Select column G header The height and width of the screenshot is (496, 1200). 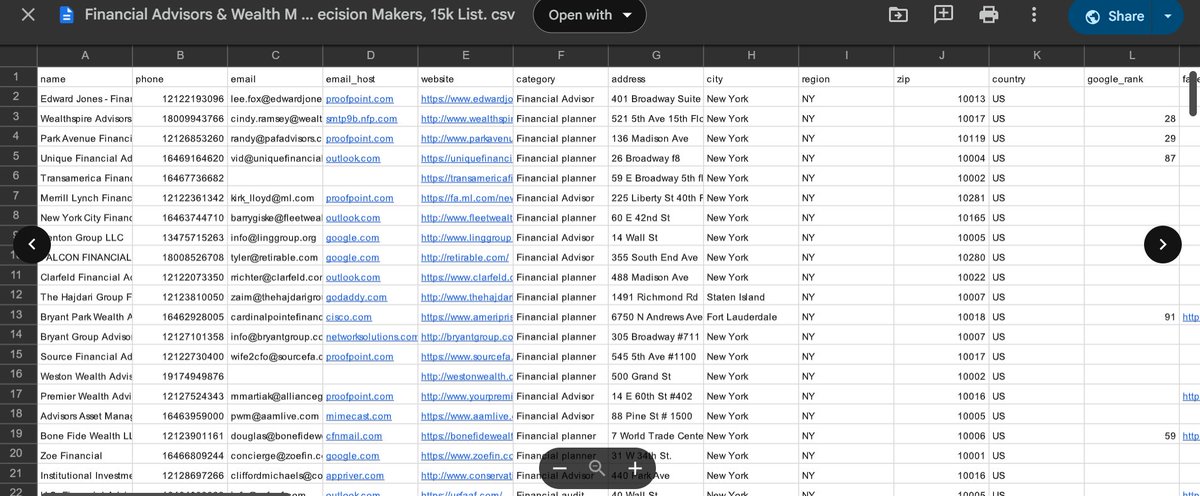(x=655, y=56)
